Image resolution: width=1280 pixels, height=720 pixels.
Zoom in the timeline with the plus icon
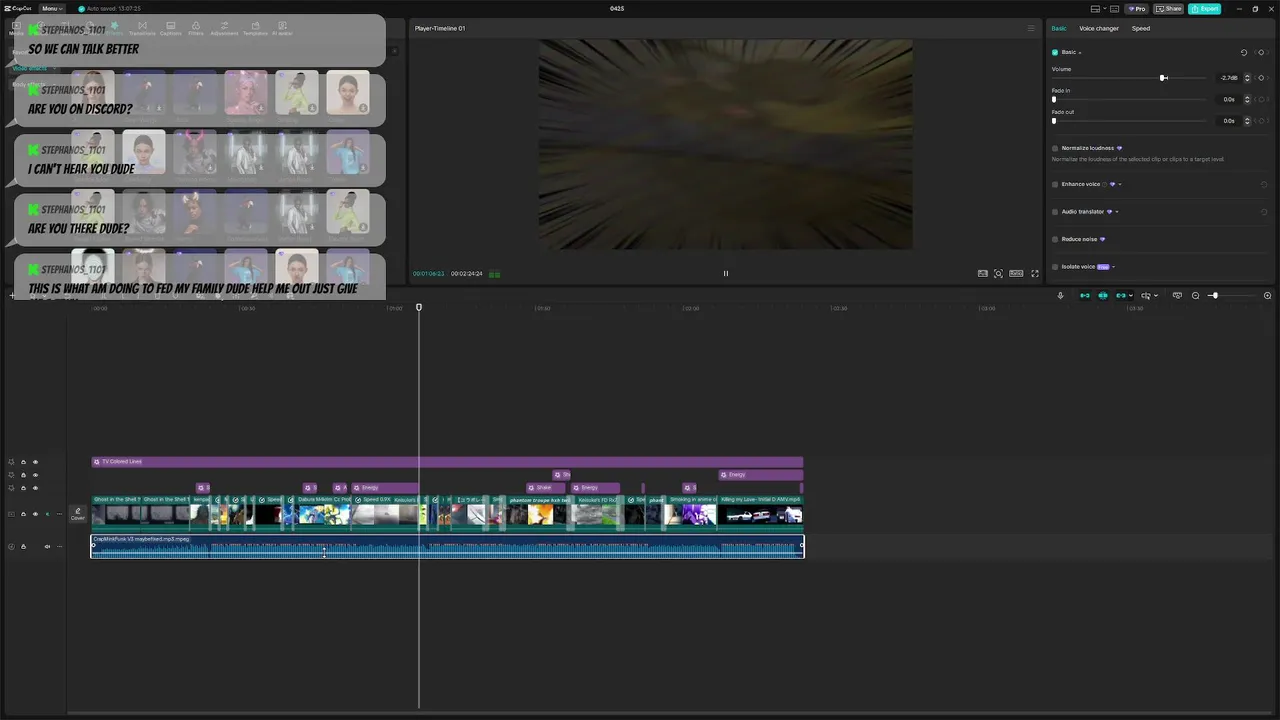[x=1268, y=296]
